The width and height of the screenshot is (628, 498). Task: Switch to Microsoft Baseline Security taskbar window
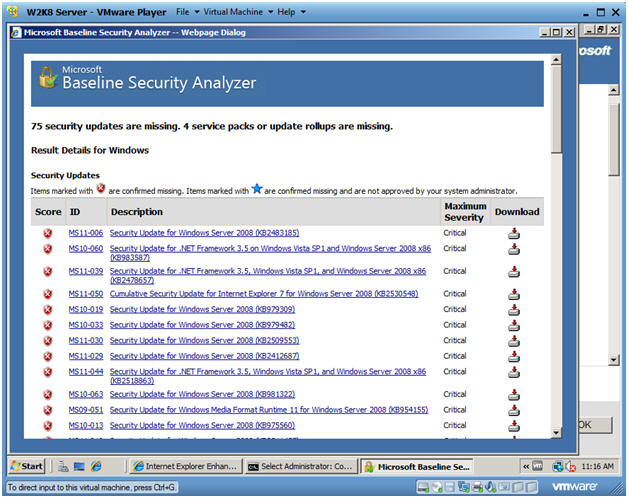417,467
